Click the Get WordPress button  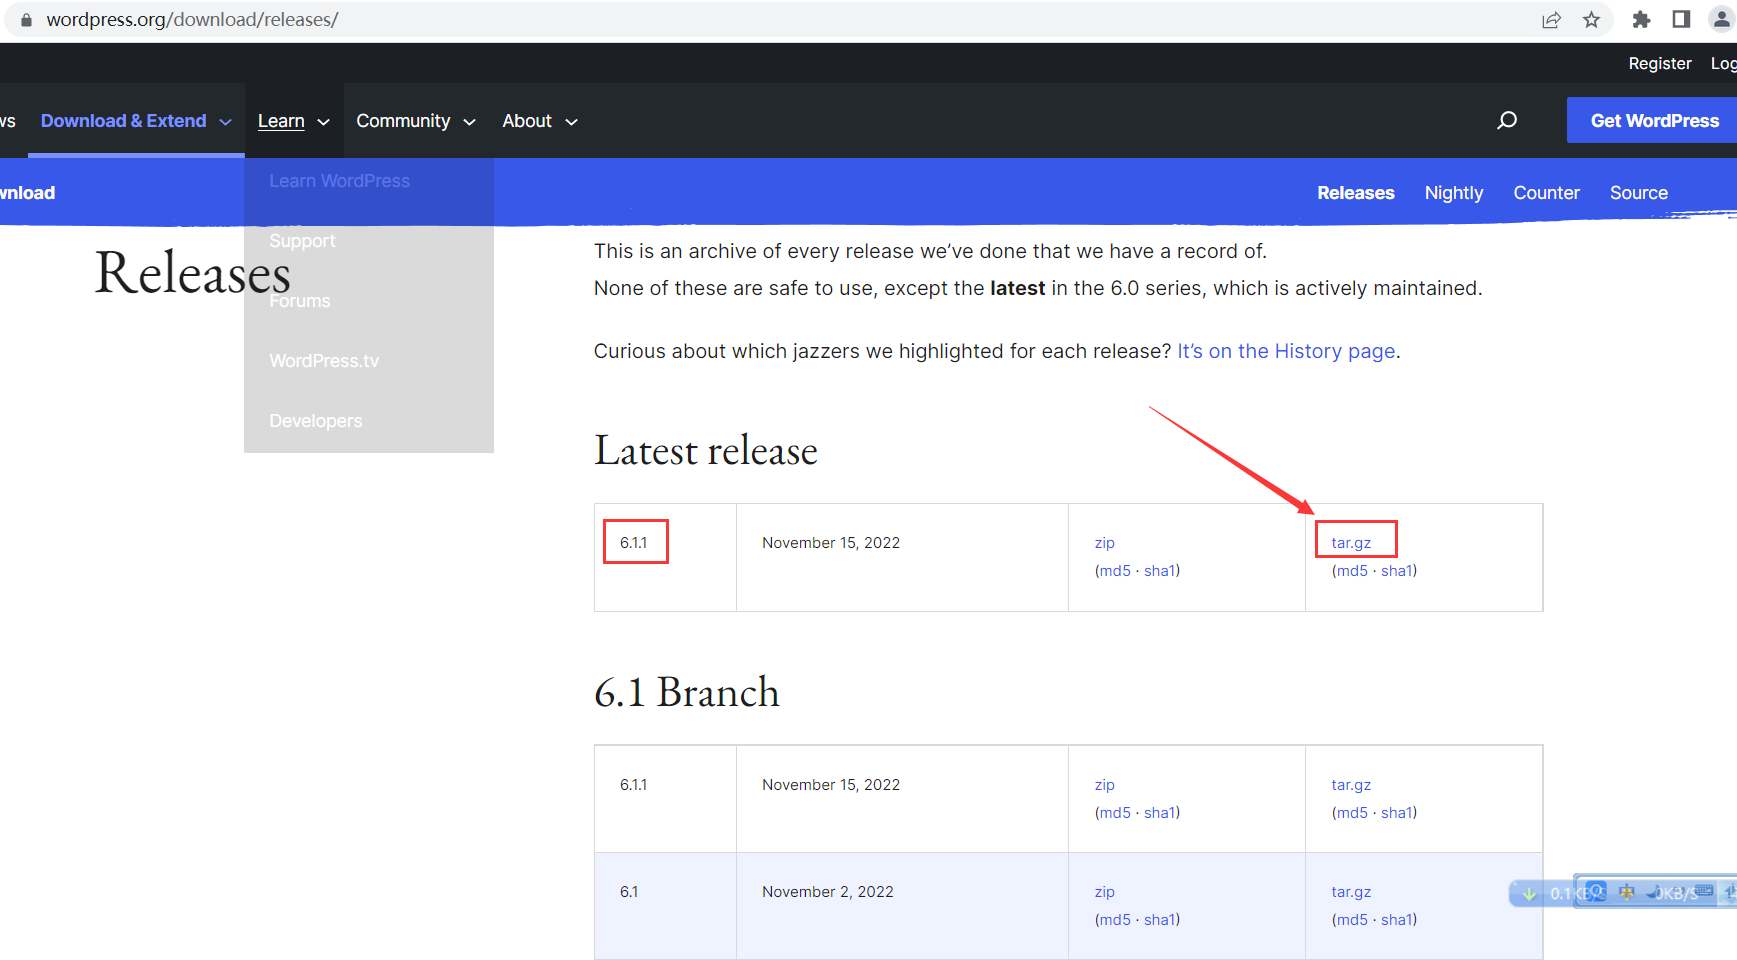[1654, 121]
